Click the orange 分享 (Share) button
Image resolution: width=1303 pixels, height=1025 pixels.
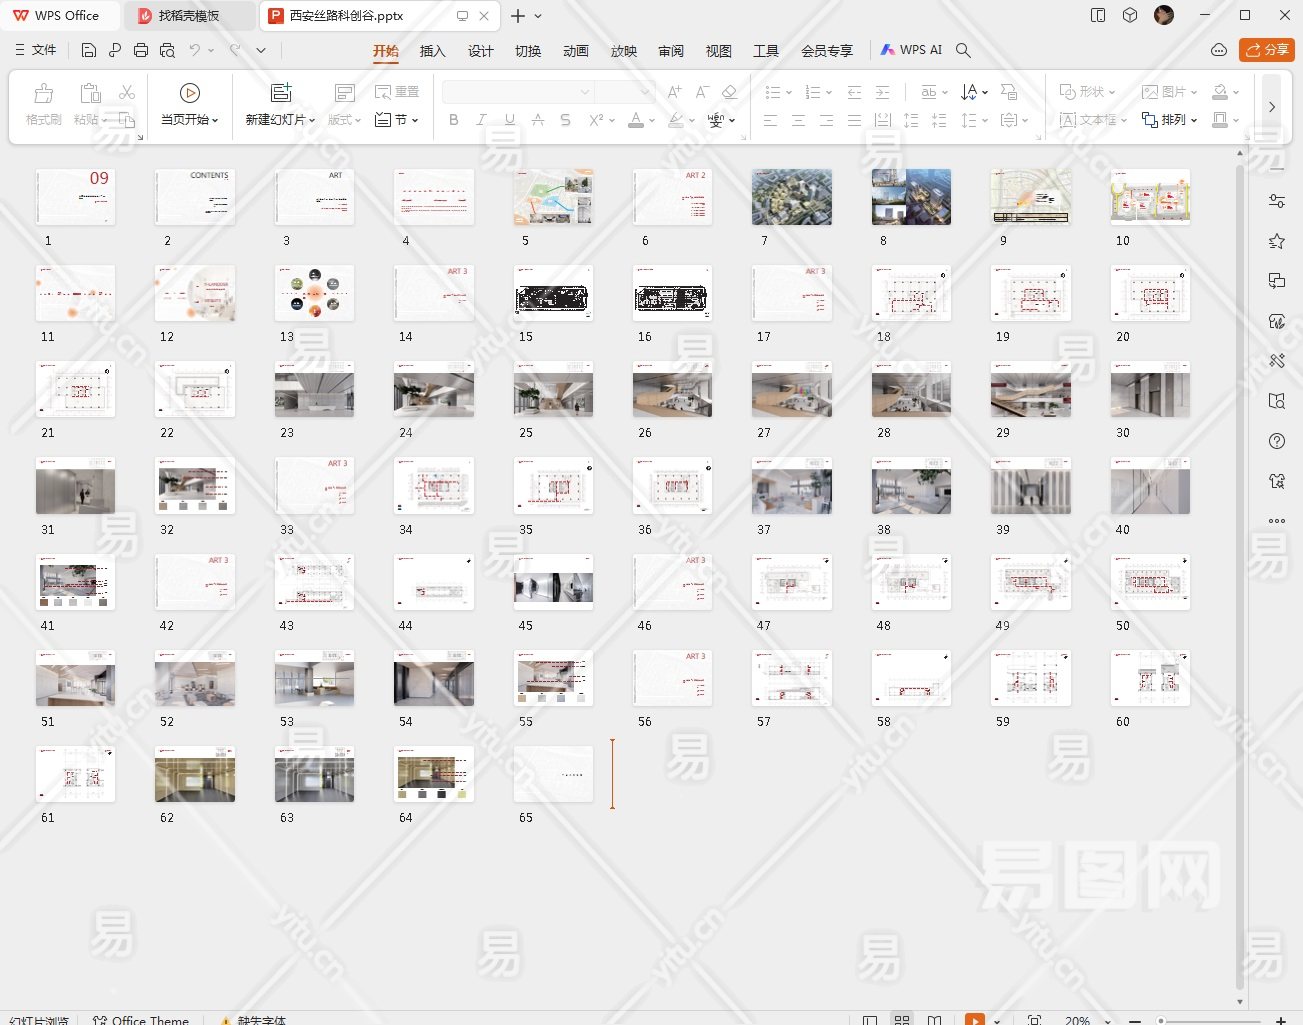coord(1266,50)
